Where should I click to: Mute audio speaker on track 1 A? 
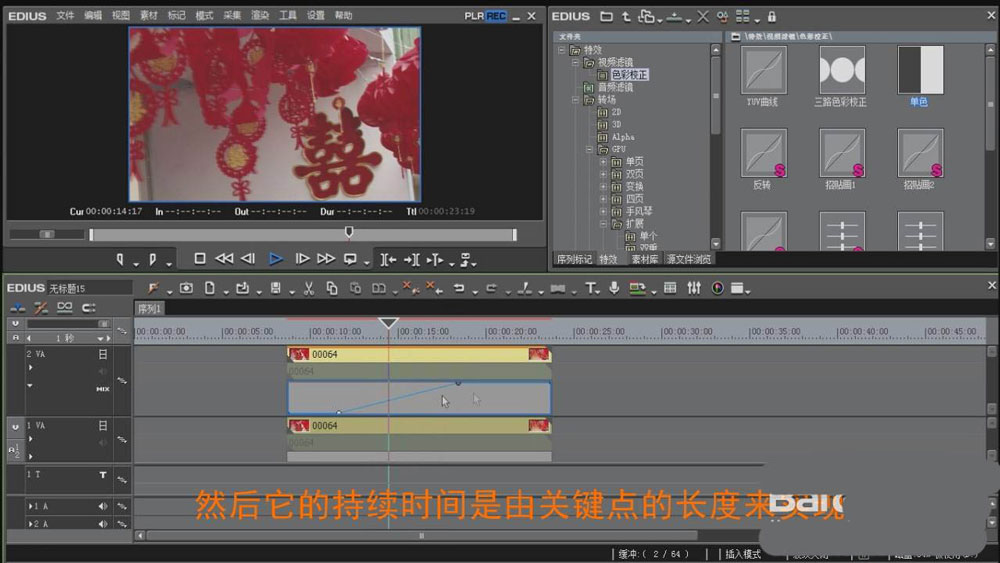103,506
